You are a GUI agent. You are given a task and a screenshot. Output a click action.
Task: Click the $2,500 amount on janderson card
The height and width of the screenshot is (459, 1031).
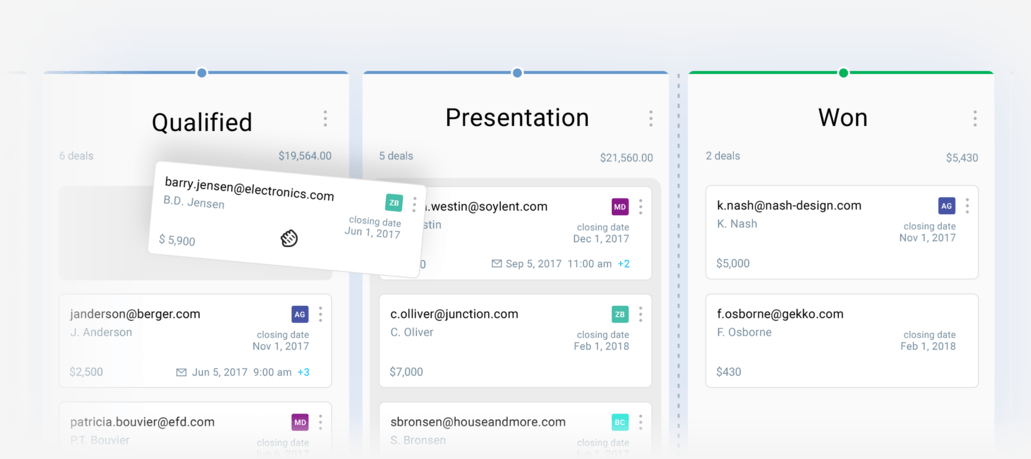click(x=86, y=372)
